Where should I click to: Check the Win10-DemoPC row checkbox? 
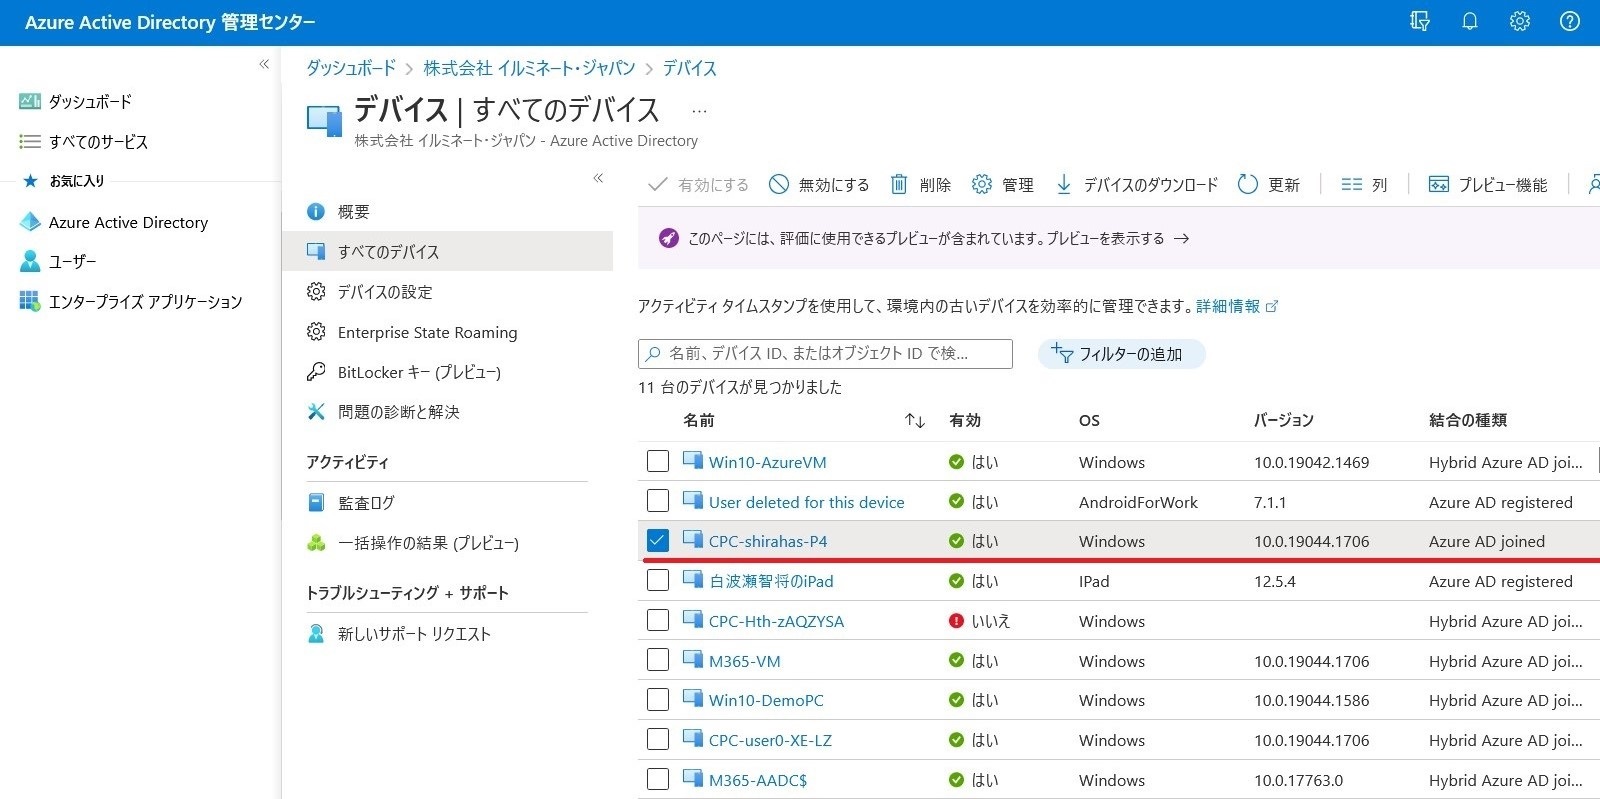pyautogui.click(x=657, y=700)
